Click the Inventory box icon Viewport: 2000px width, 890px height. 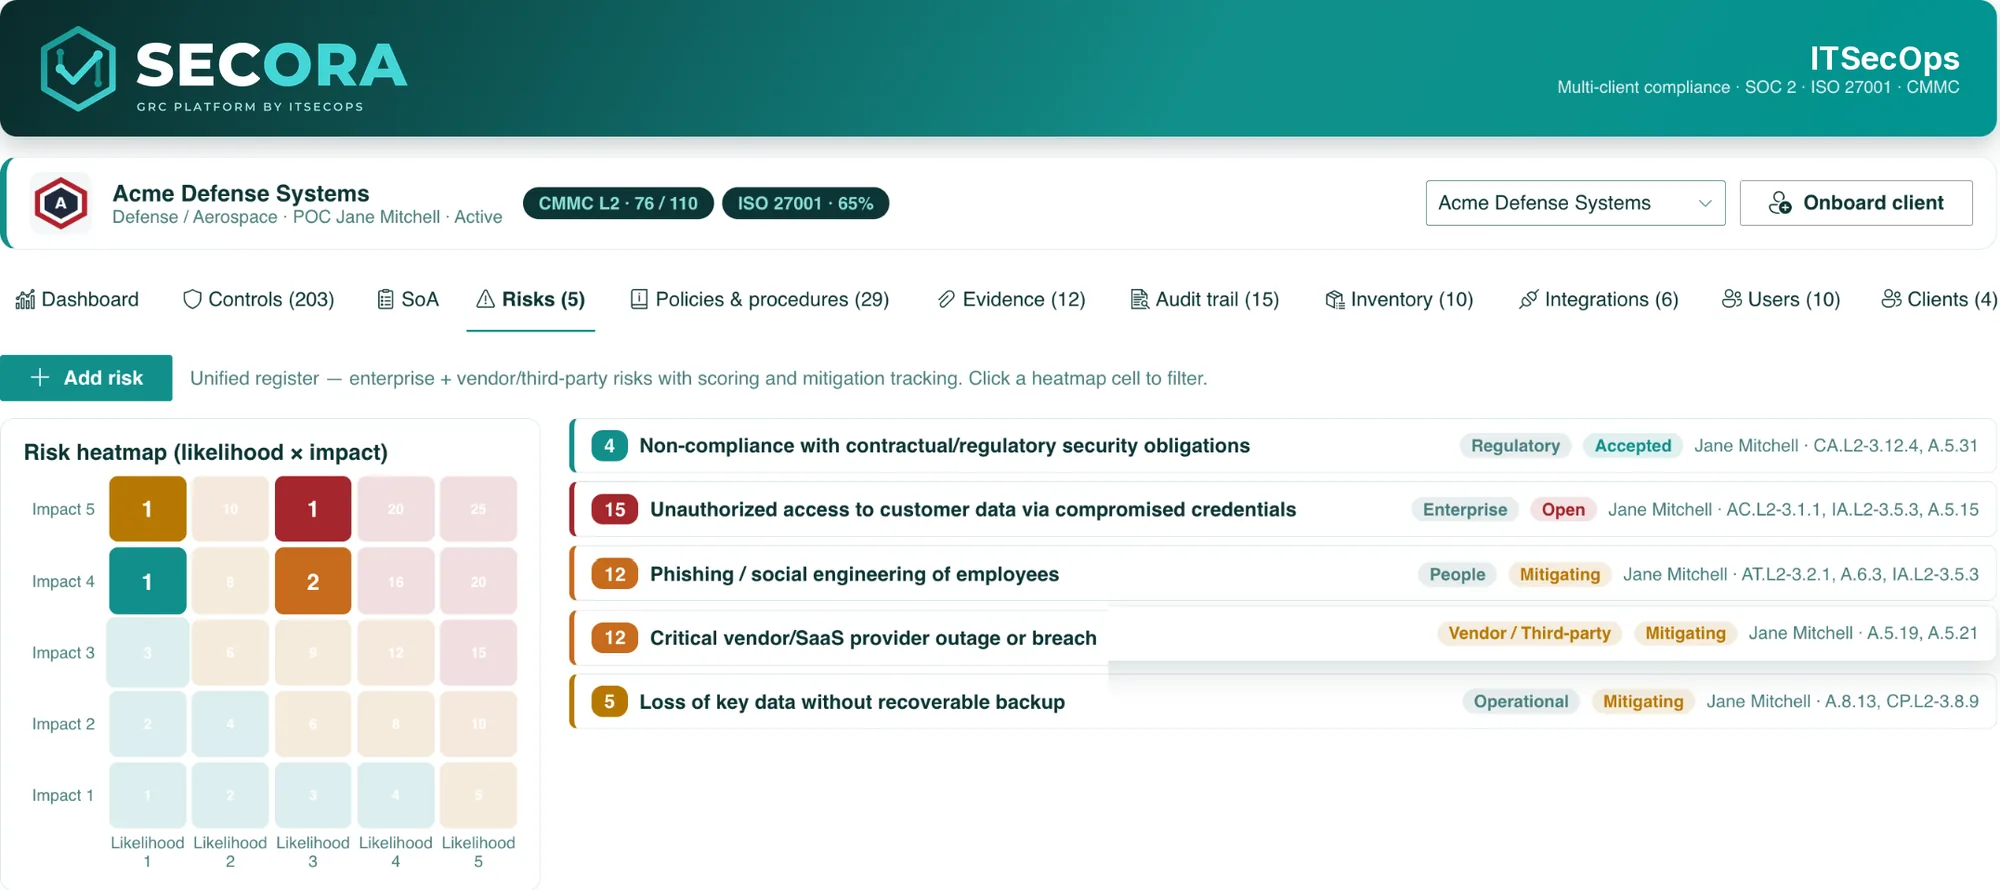point(1334,299)
